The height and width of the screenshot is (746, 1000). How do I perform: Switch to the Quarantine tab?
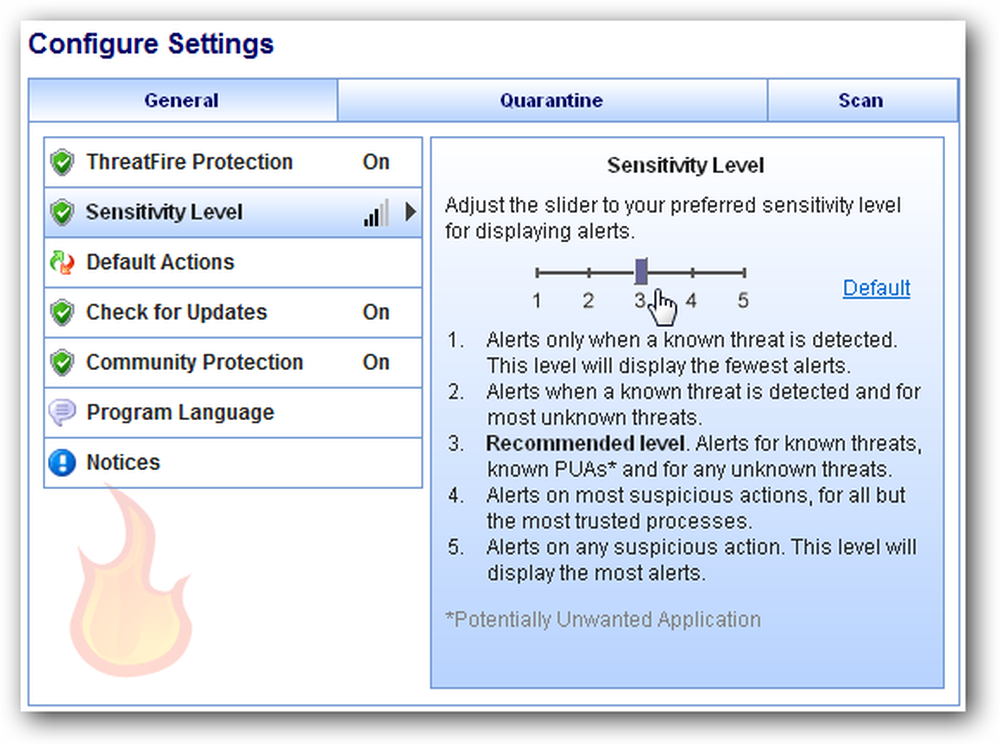click(x=552, y=100)
